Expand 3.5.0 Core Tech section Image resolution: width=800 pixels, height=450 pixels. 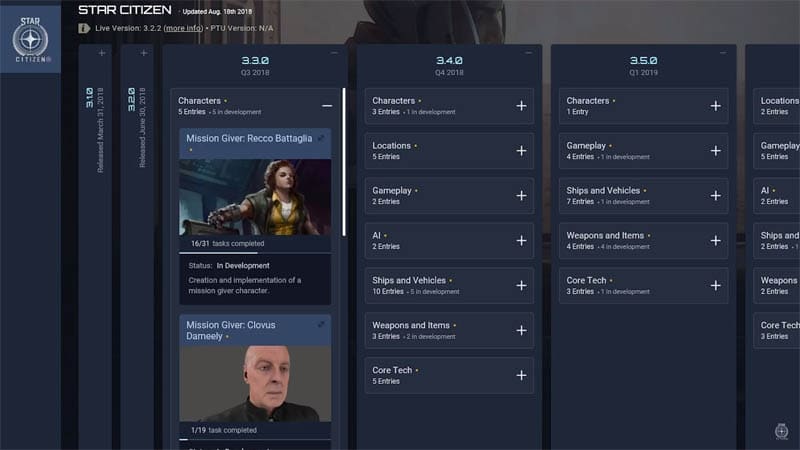(x=715, y=285)
